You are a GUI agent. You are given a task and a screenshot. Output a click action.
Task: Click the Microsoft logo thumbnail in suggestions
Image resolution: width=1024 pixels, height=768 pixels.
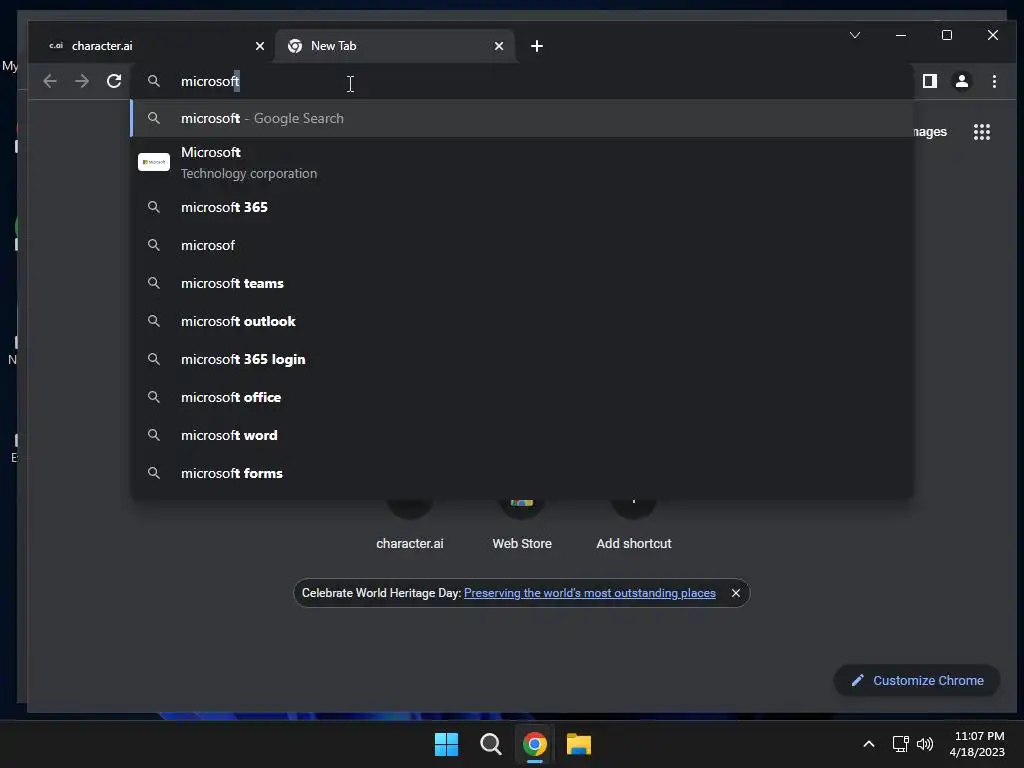click(x=153, y=162)
